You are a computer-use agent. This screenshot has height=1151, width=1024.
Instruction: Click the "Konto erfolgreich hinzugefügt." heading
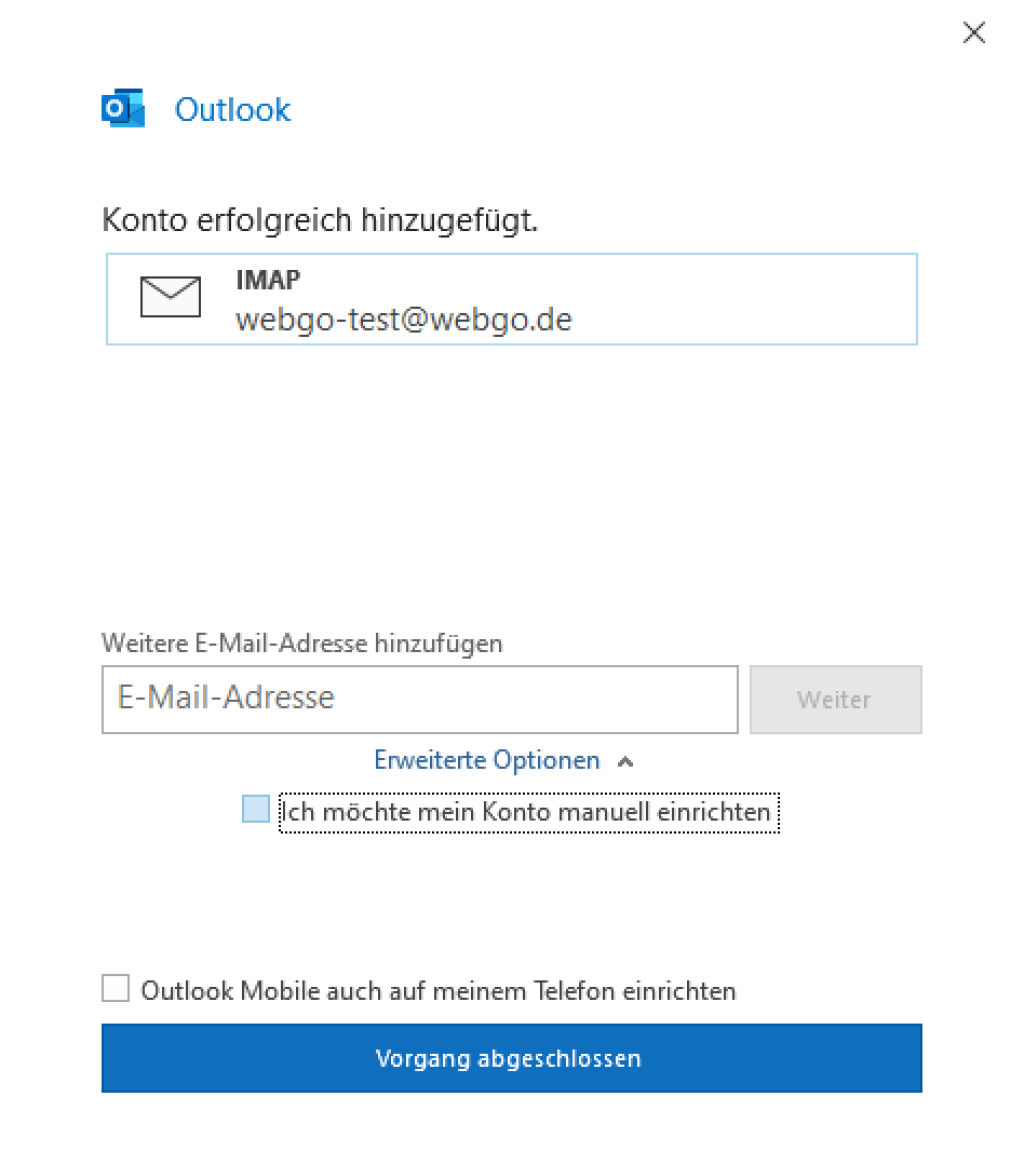pos(320,220)
